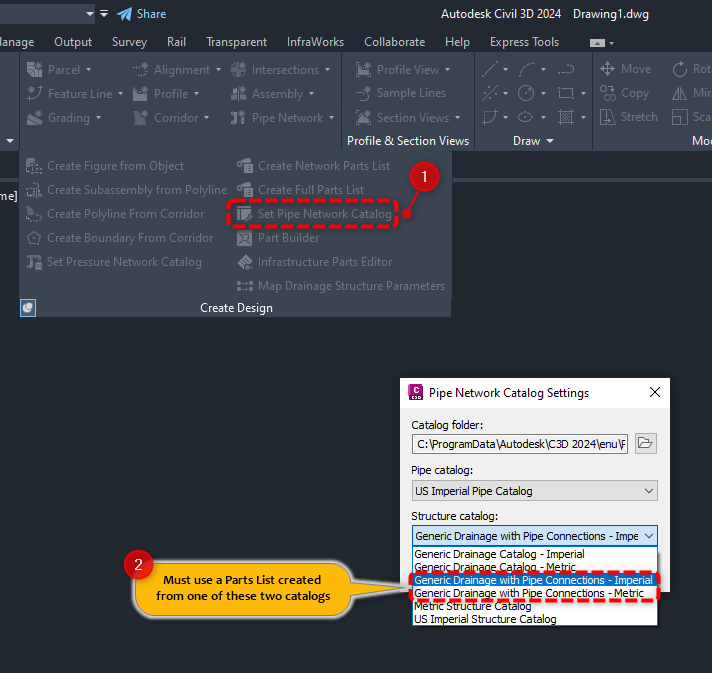
Task: Click Map Drainage Structure Parameters
Action: click(x=341, y=286)
